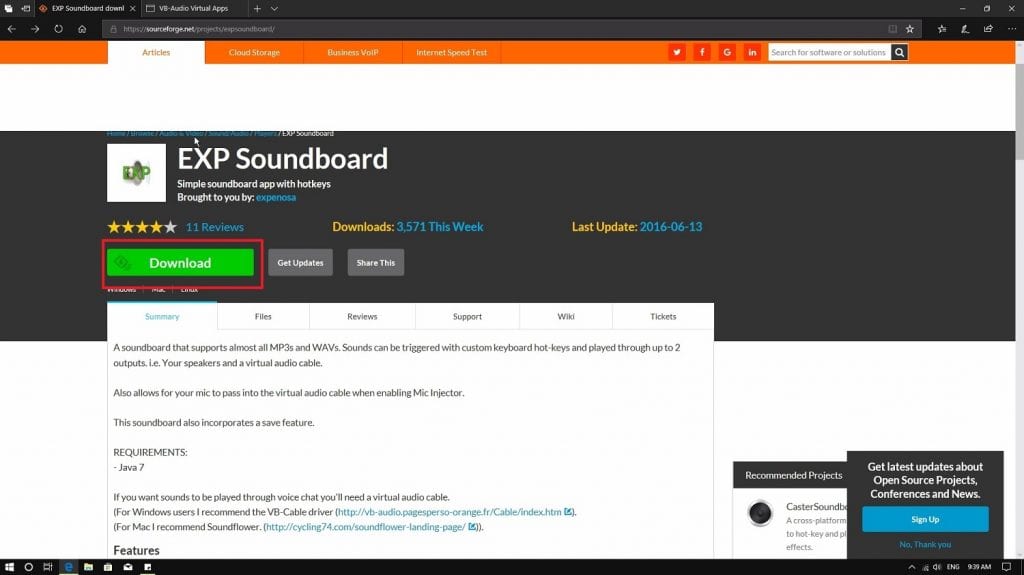1024x575 pixels.
Task: Open the favorites hub icon
Action: (x=942, y=29)
